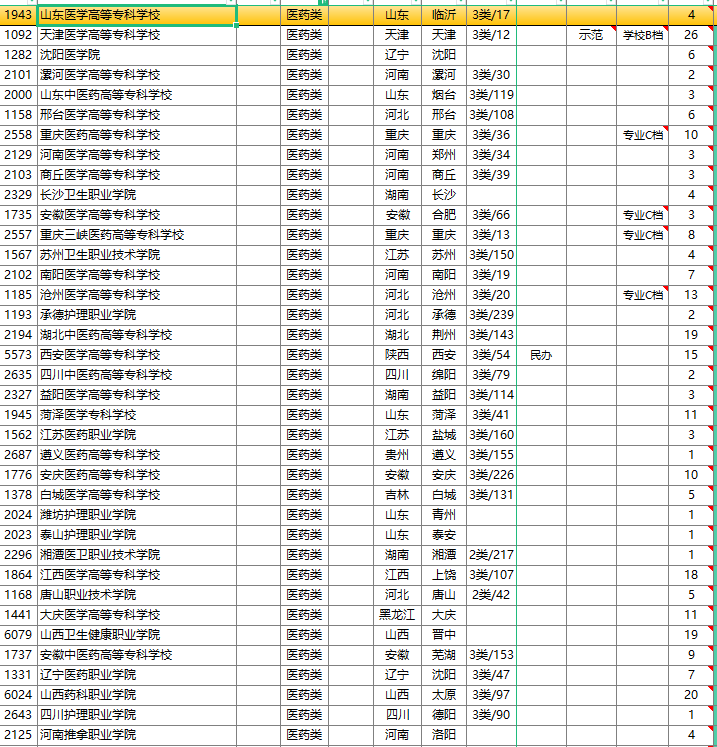Image resolution: width=717 pixels, height=747 pixels.
Task: Click the 益阳医学高等专科学校 cell
Action: 137,395
